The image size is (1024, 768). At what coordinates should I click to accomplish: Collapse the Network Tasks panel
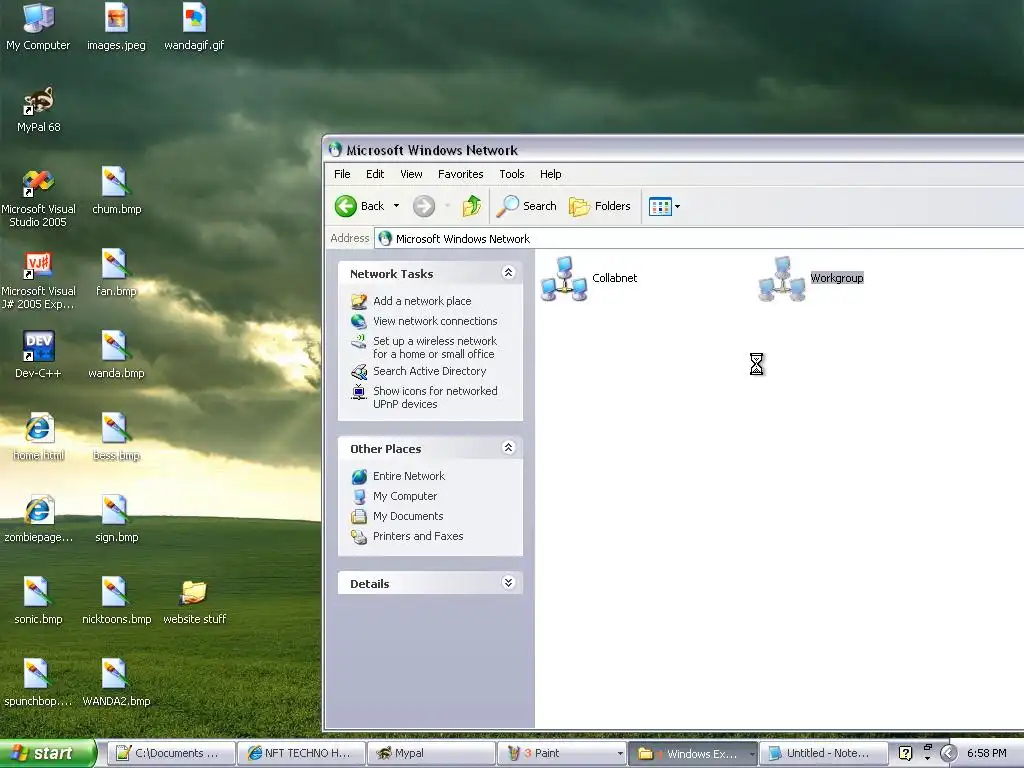click(x=508, y=273)
